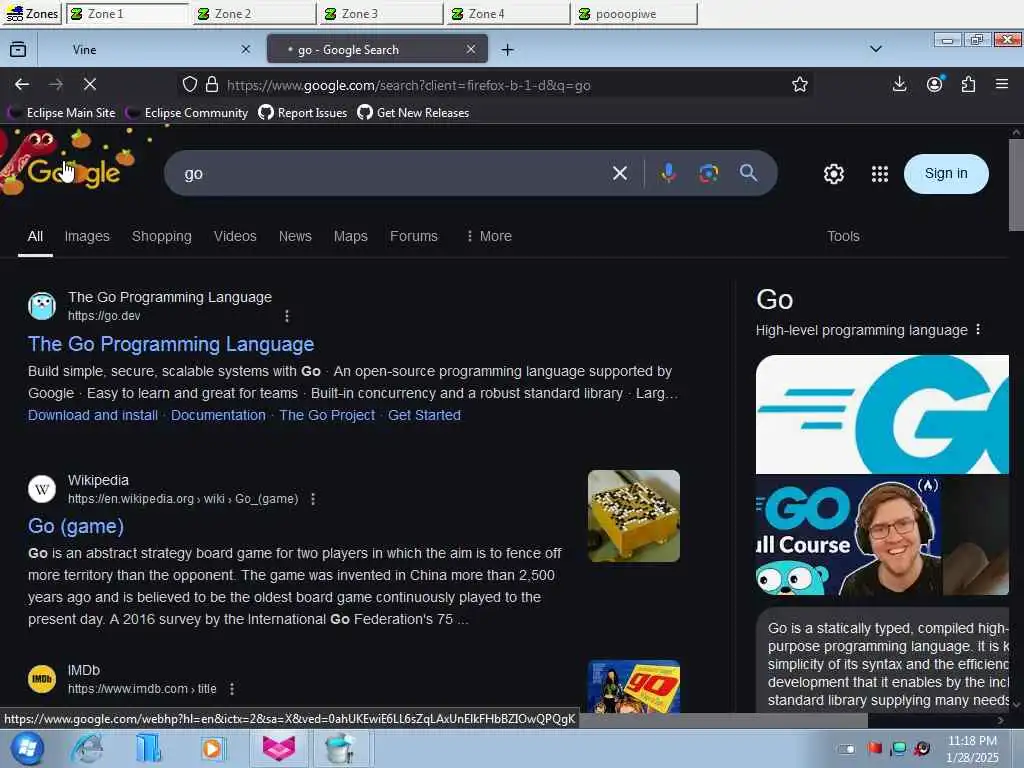Launch Internet Explorer from the taskbar

click(87, 748)
